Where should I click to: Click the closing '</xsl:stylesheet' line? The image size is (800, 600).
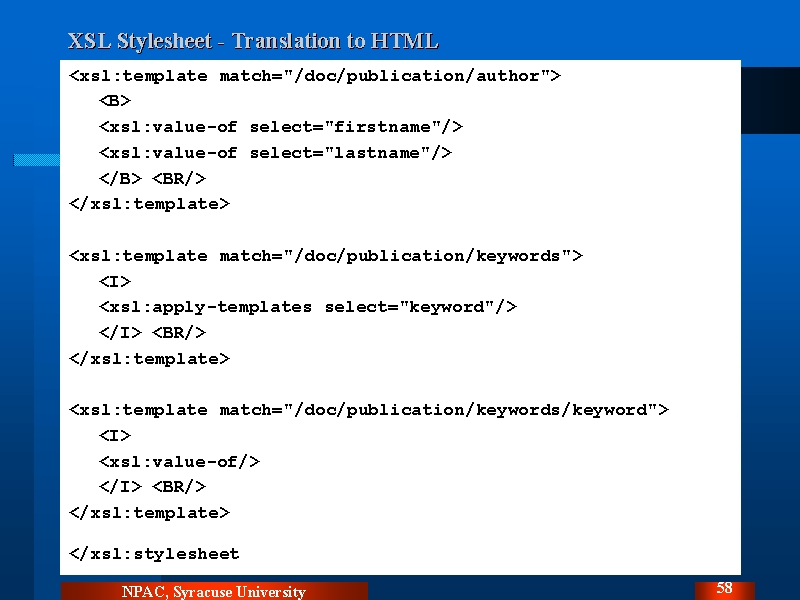coord(154,554)
